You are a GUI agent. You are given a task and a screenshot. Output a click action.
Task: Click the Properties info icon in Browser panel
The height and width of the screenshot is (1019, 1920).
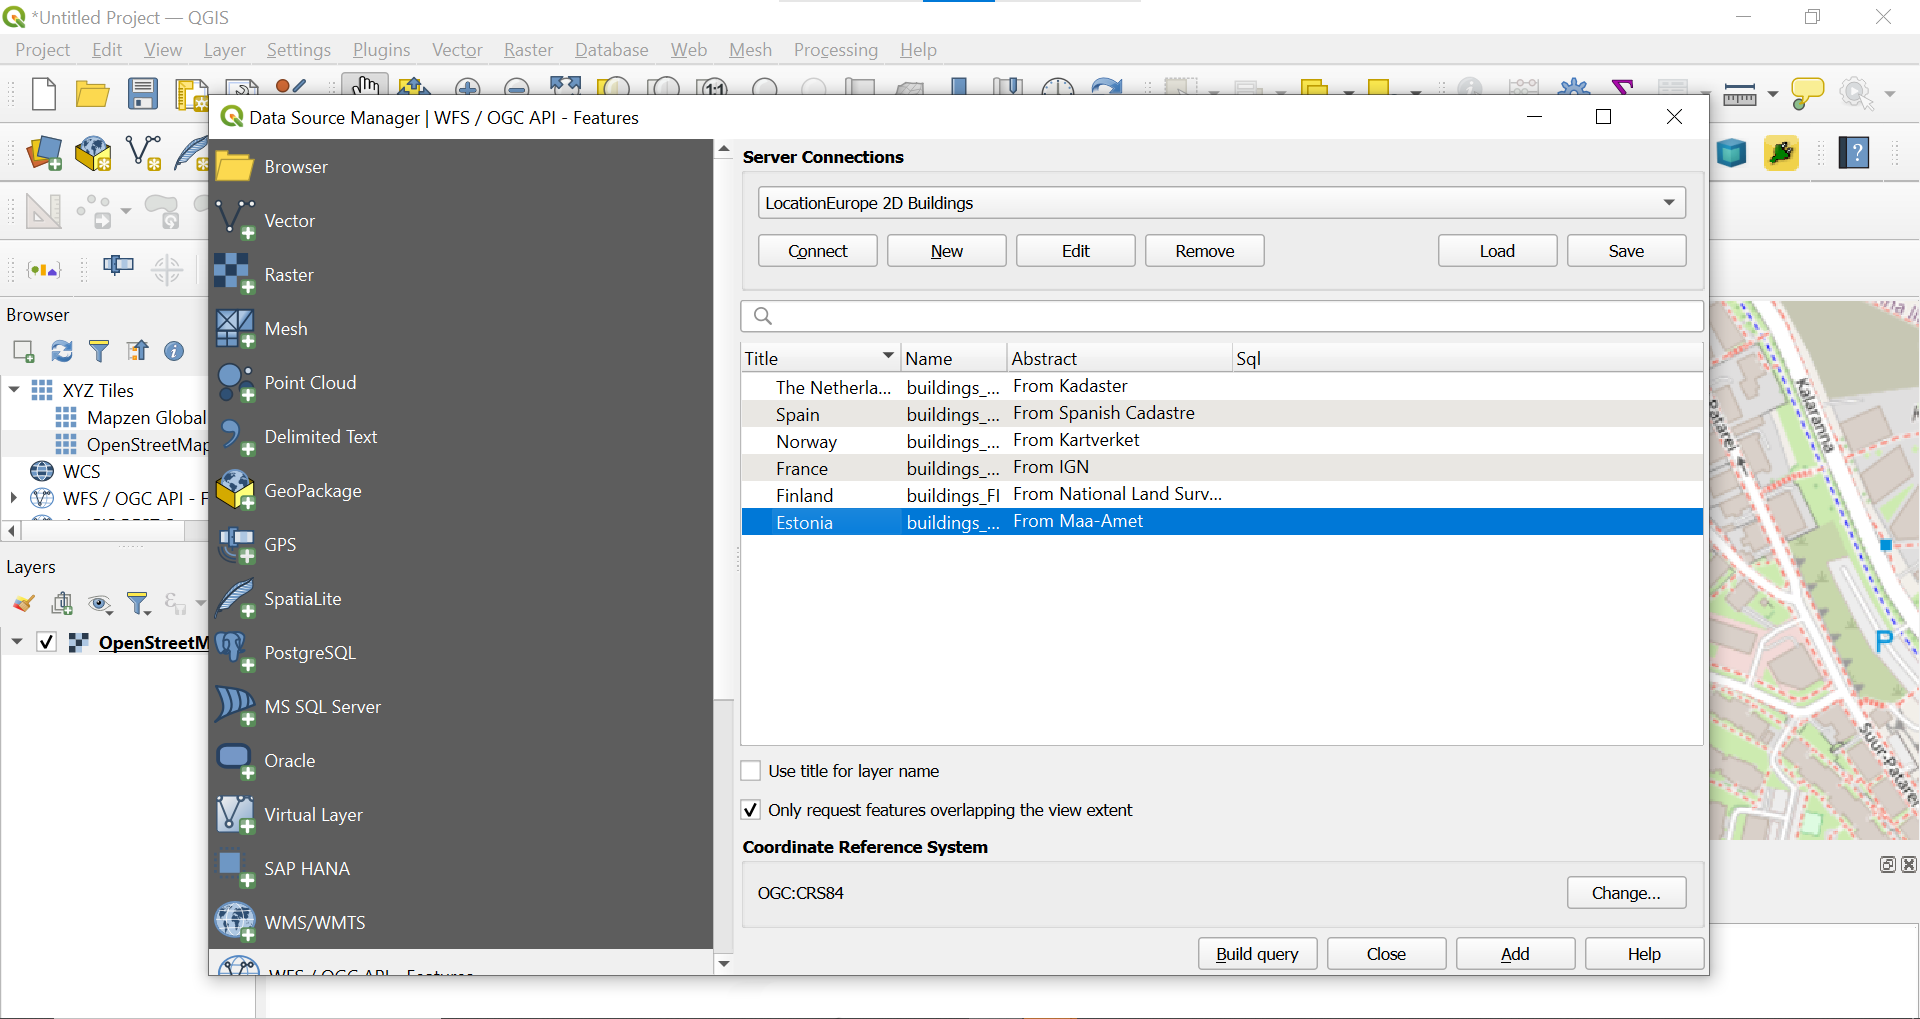pos(174,351)
